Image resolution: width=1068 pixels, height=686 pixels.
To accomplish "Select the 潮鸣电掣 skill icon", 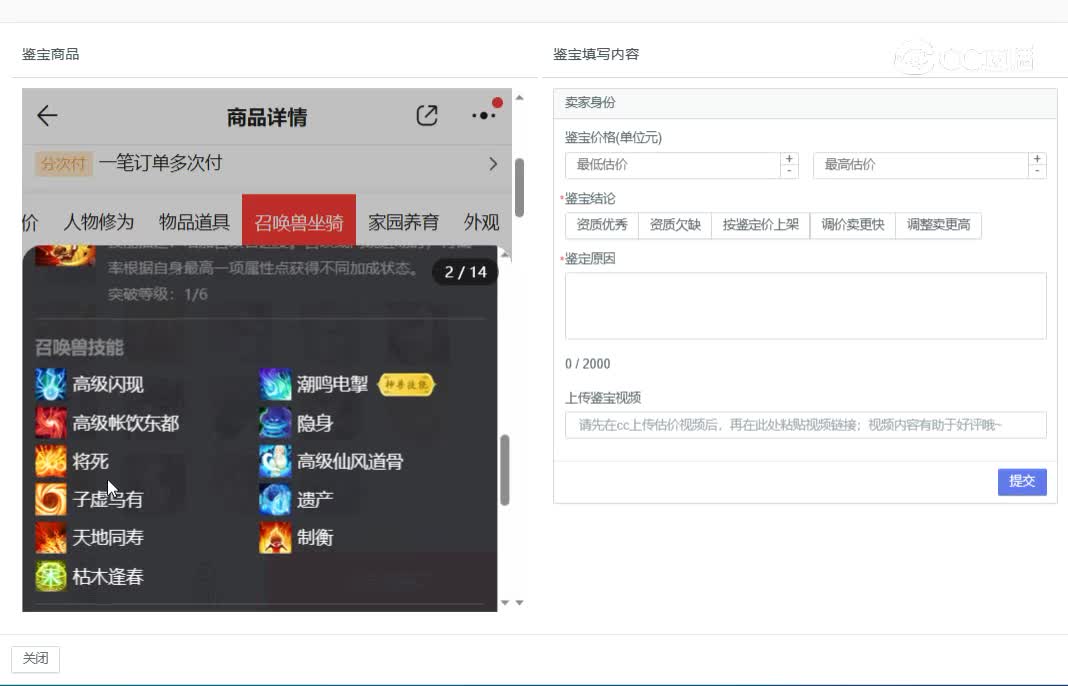I will (275, 384).
